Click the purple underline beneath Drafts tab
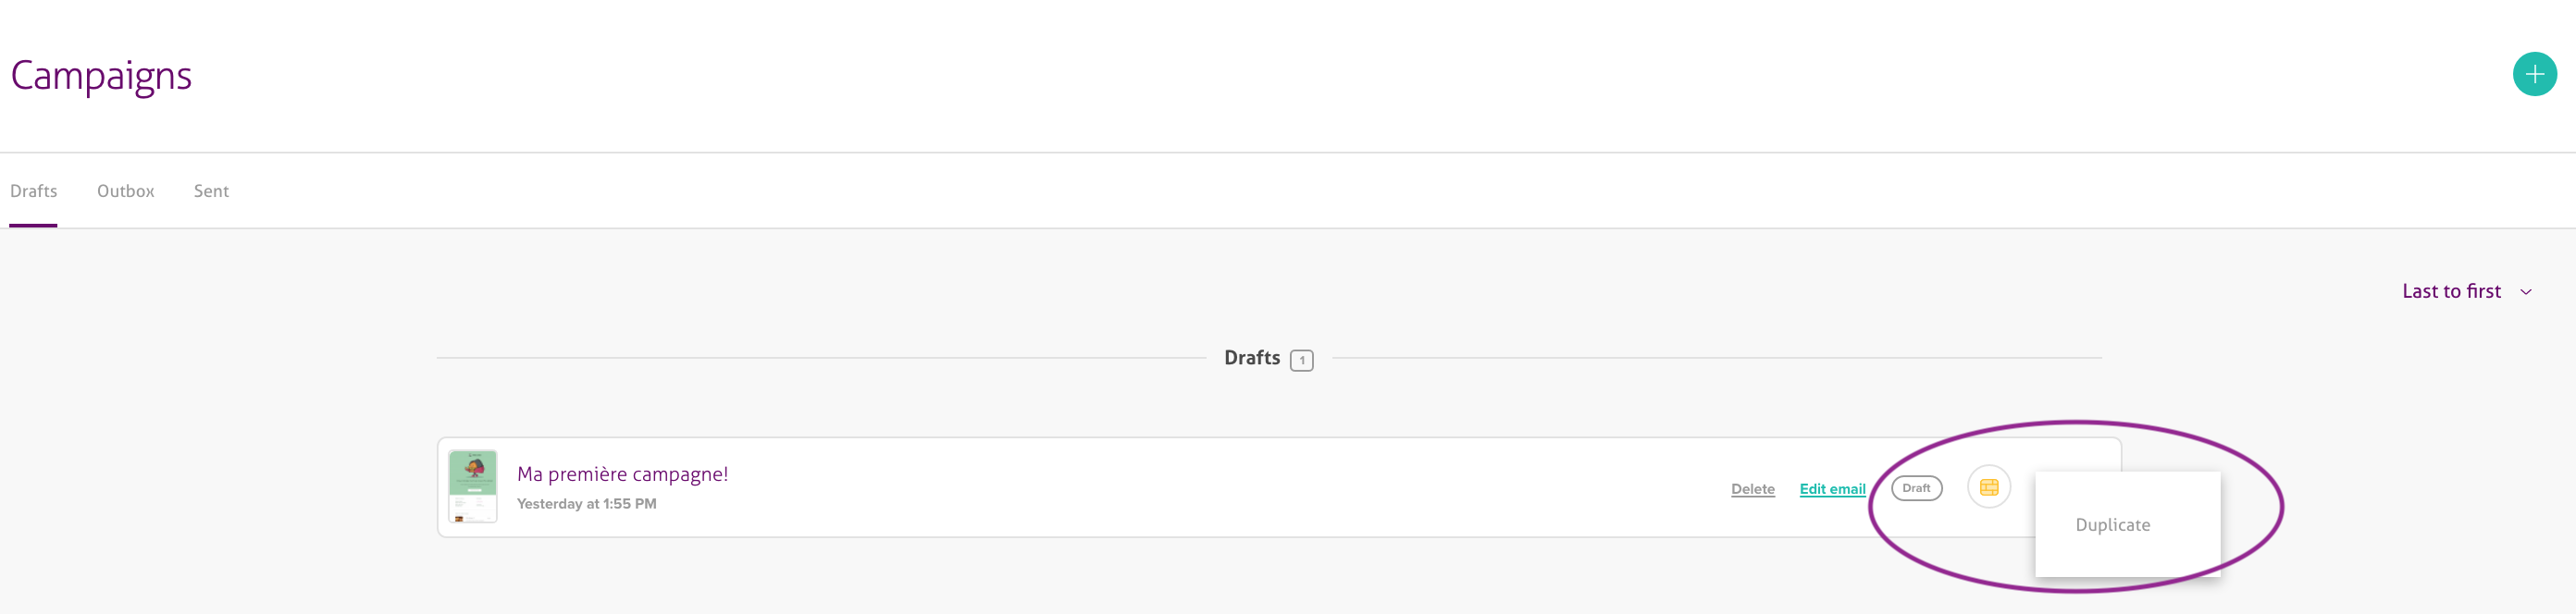The width and height of the screenshot is (2576, 614). coord(33,225)
